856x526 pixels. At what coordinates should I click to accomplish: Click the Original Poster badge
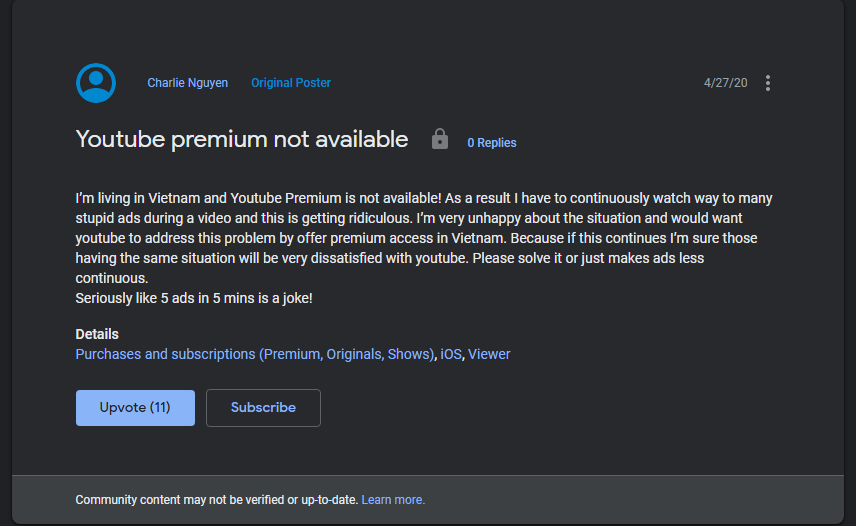(x=291, y=83)
